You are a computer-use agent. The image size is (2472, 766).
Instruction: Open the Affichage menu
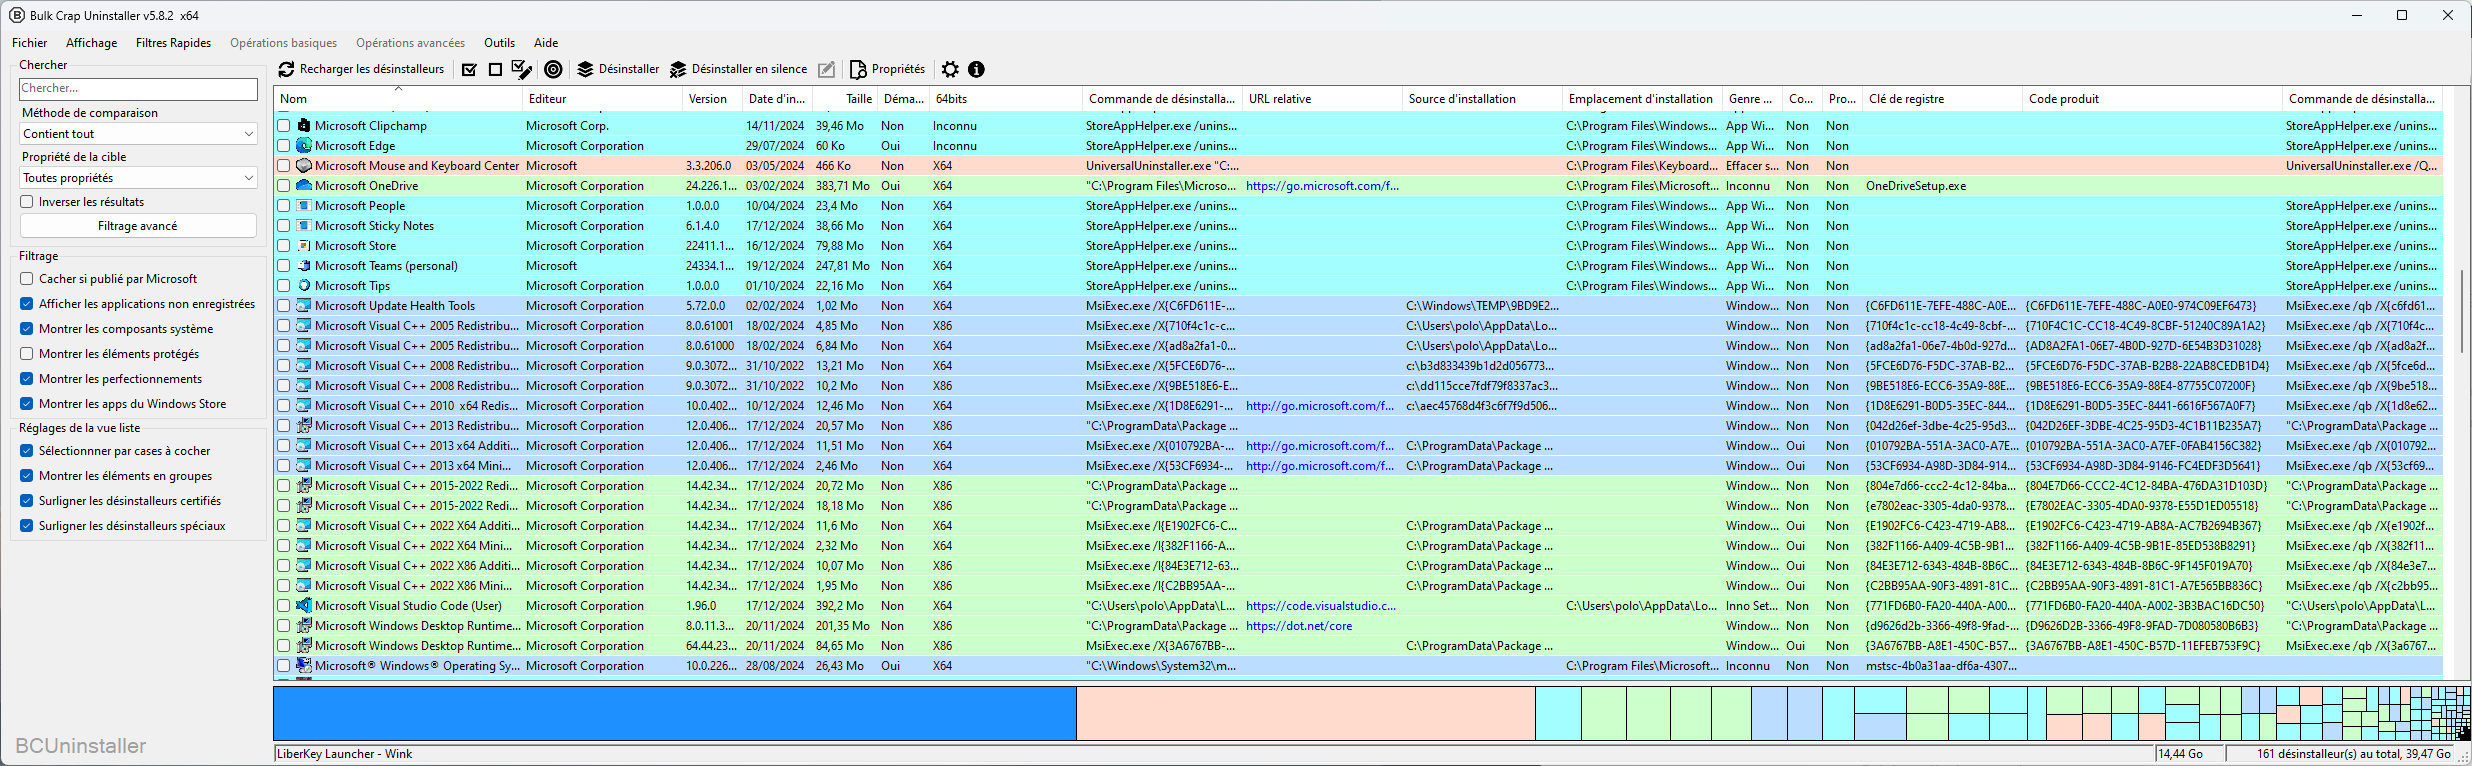pyautogui.click(x=92, y=43)
